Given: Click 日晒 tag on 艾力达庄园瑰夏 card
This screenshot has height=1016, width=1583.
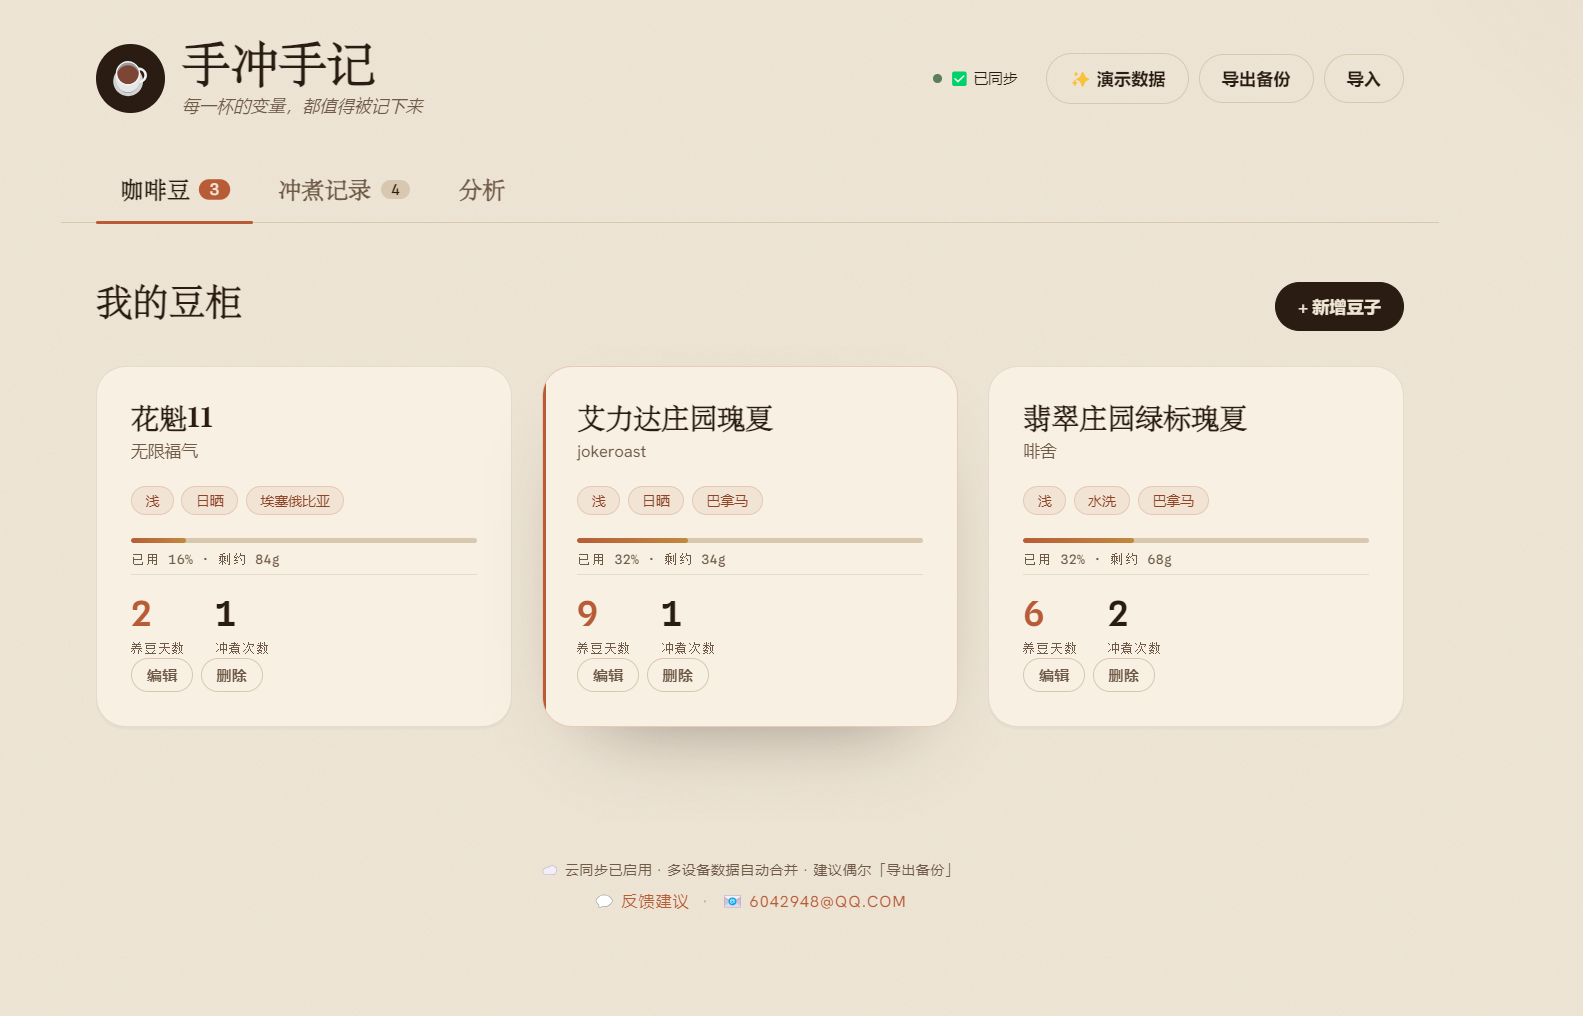Looking at the screenshot, I should 656,500.
